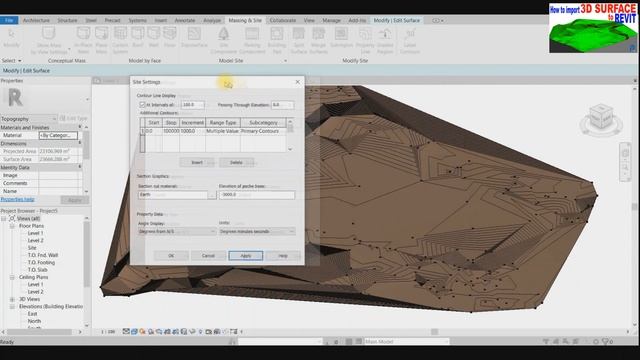
Task: Click the Apply button in Site Settings
Action: [x=246, y=256]
